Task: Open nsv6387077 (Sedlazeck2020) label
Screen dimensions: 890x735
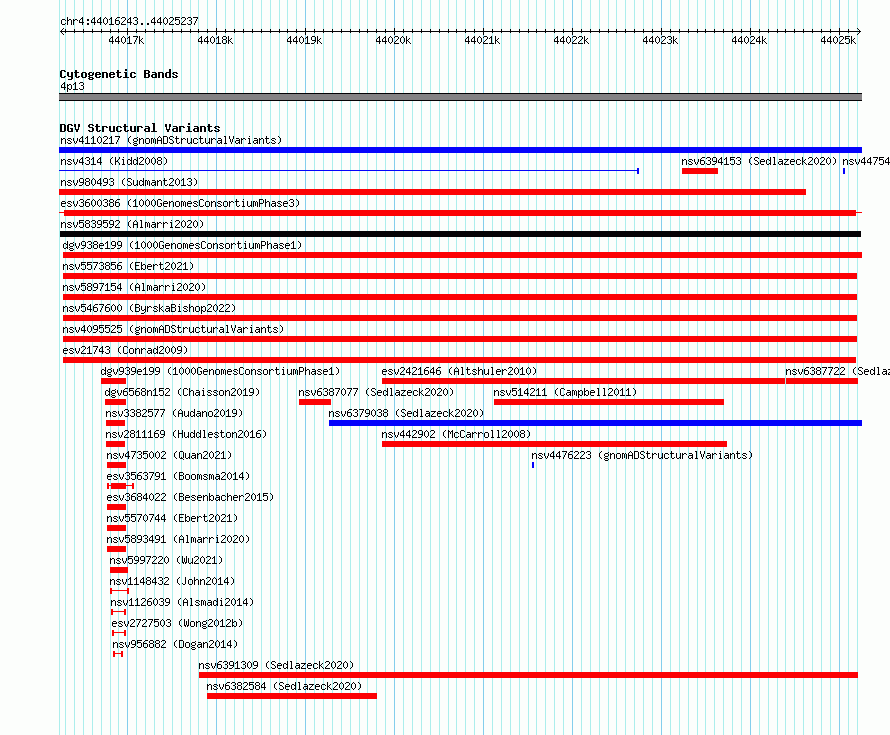Action: click(x=376, y=392)
